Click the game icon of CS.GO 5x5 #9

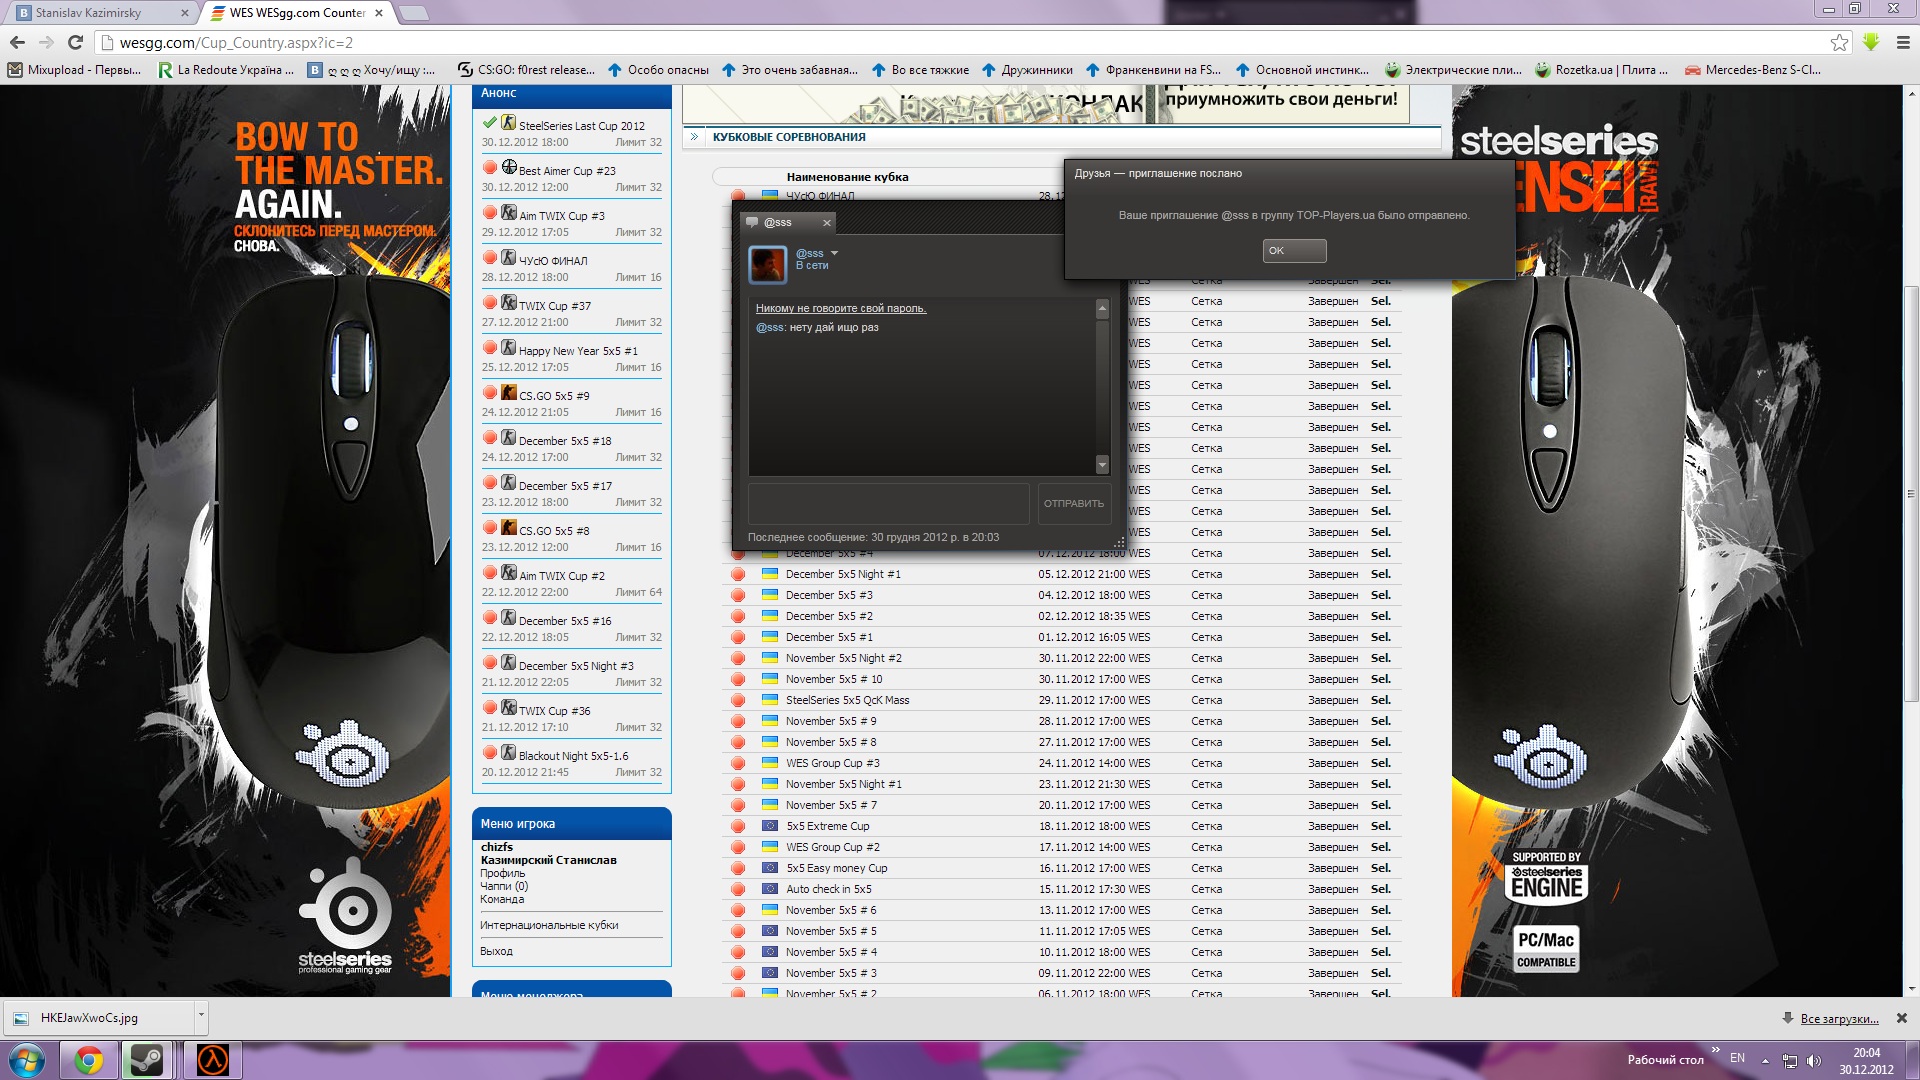pyautogui.click(x=509, y=392)
